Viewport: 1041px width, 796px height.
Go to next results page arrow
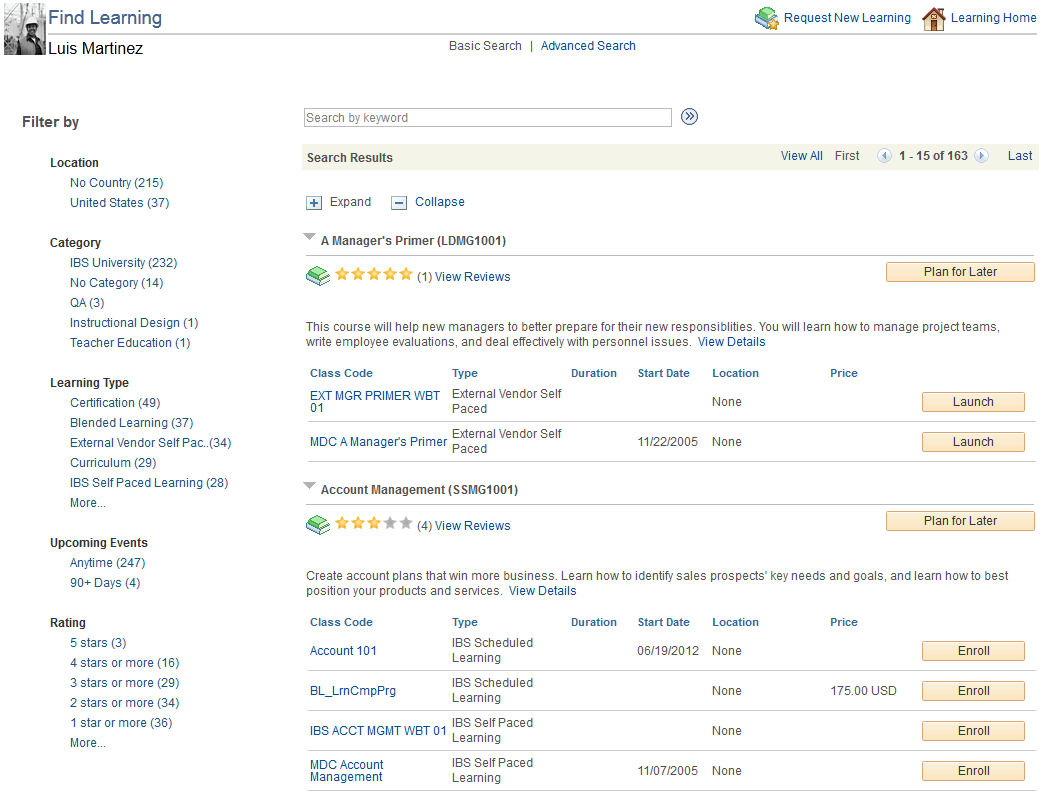[x=981, y=156]
